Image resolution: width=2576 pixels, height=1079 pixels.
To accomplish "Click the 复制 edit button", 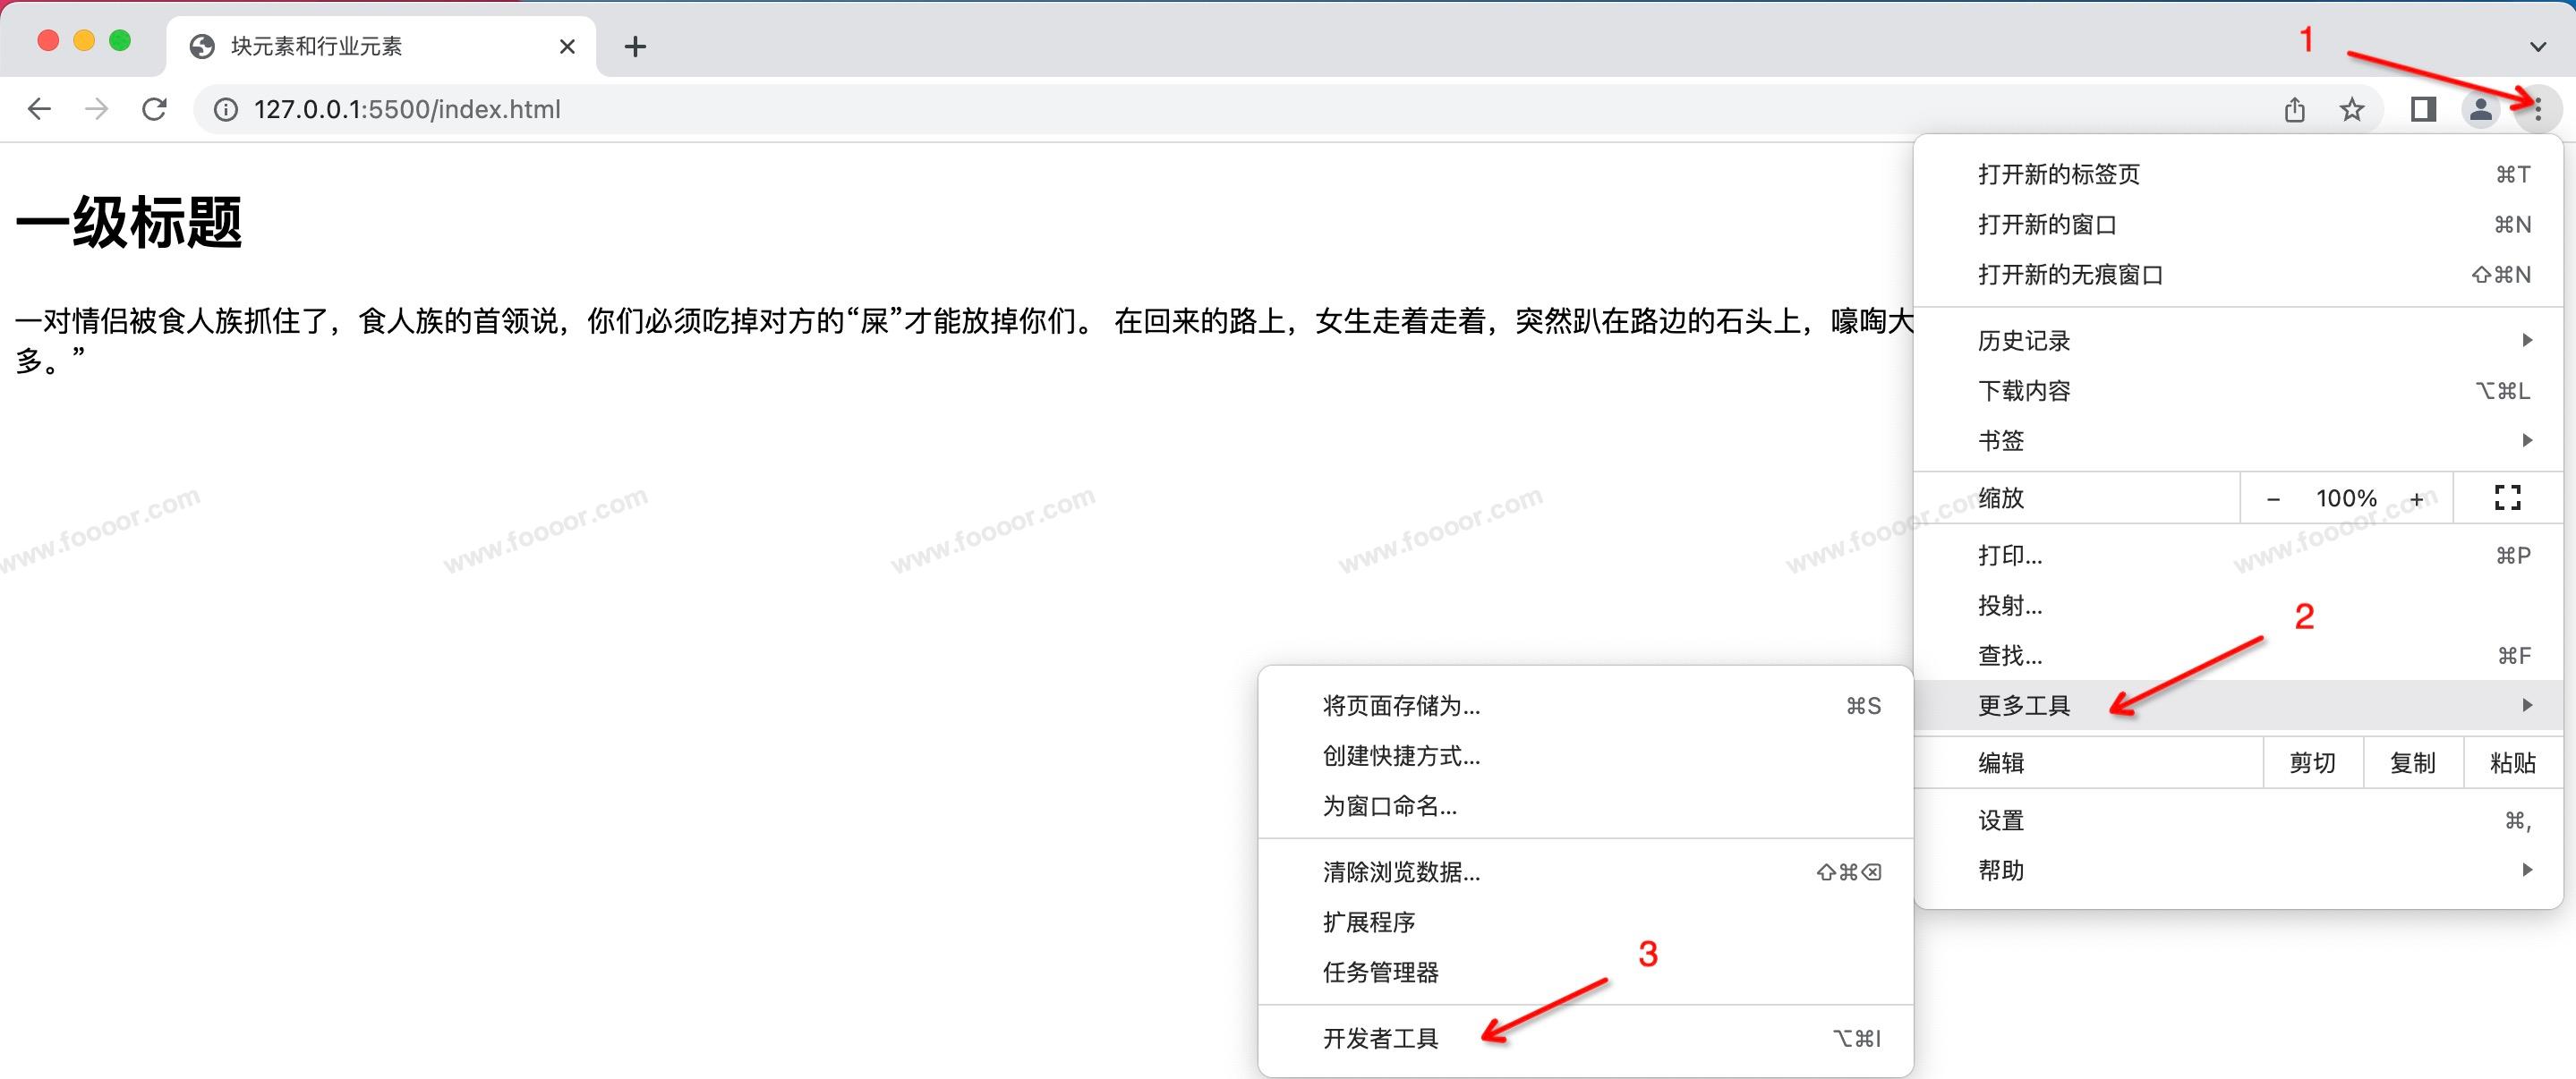I will point(2412,763).
